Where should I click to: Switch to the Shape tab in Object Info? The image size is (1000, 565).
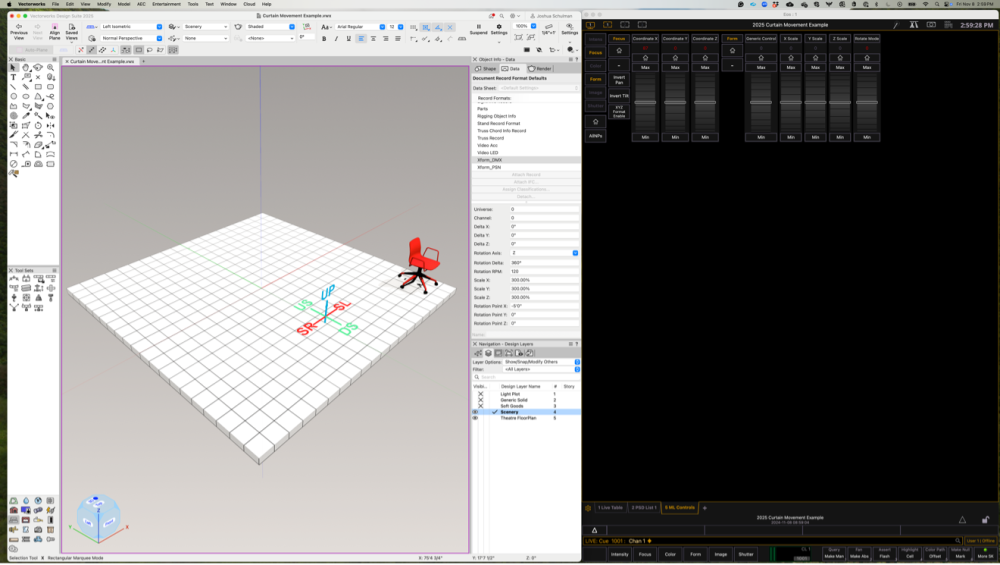[x=485, y=68]
